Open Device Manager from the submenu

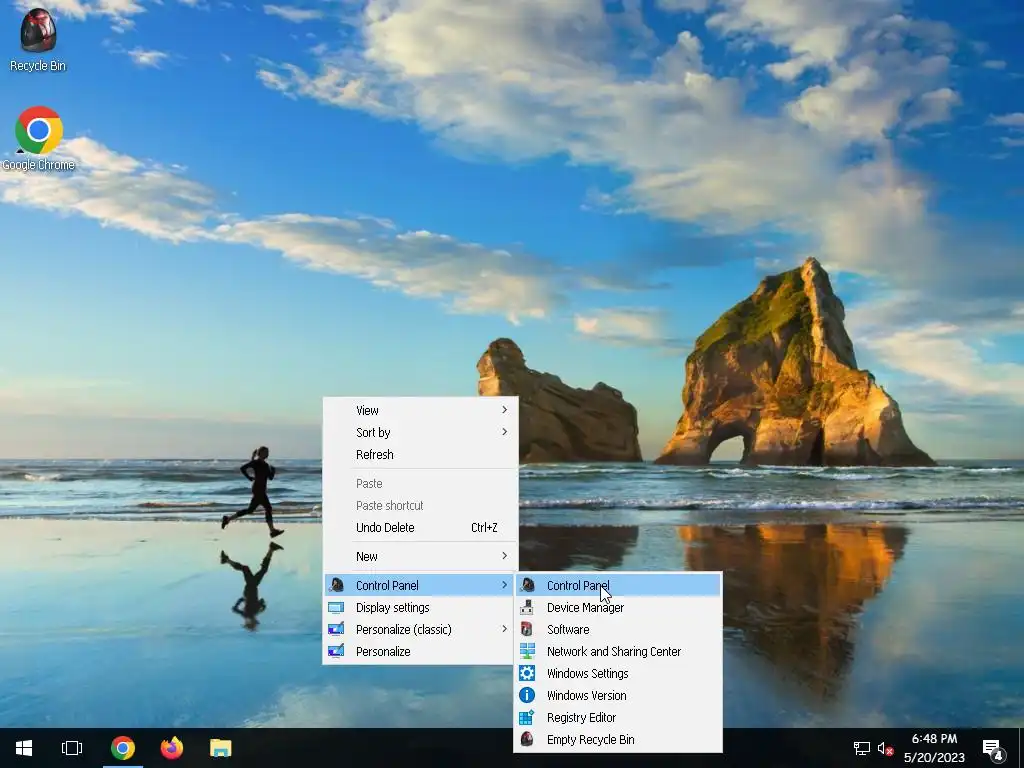coord(618,607)
